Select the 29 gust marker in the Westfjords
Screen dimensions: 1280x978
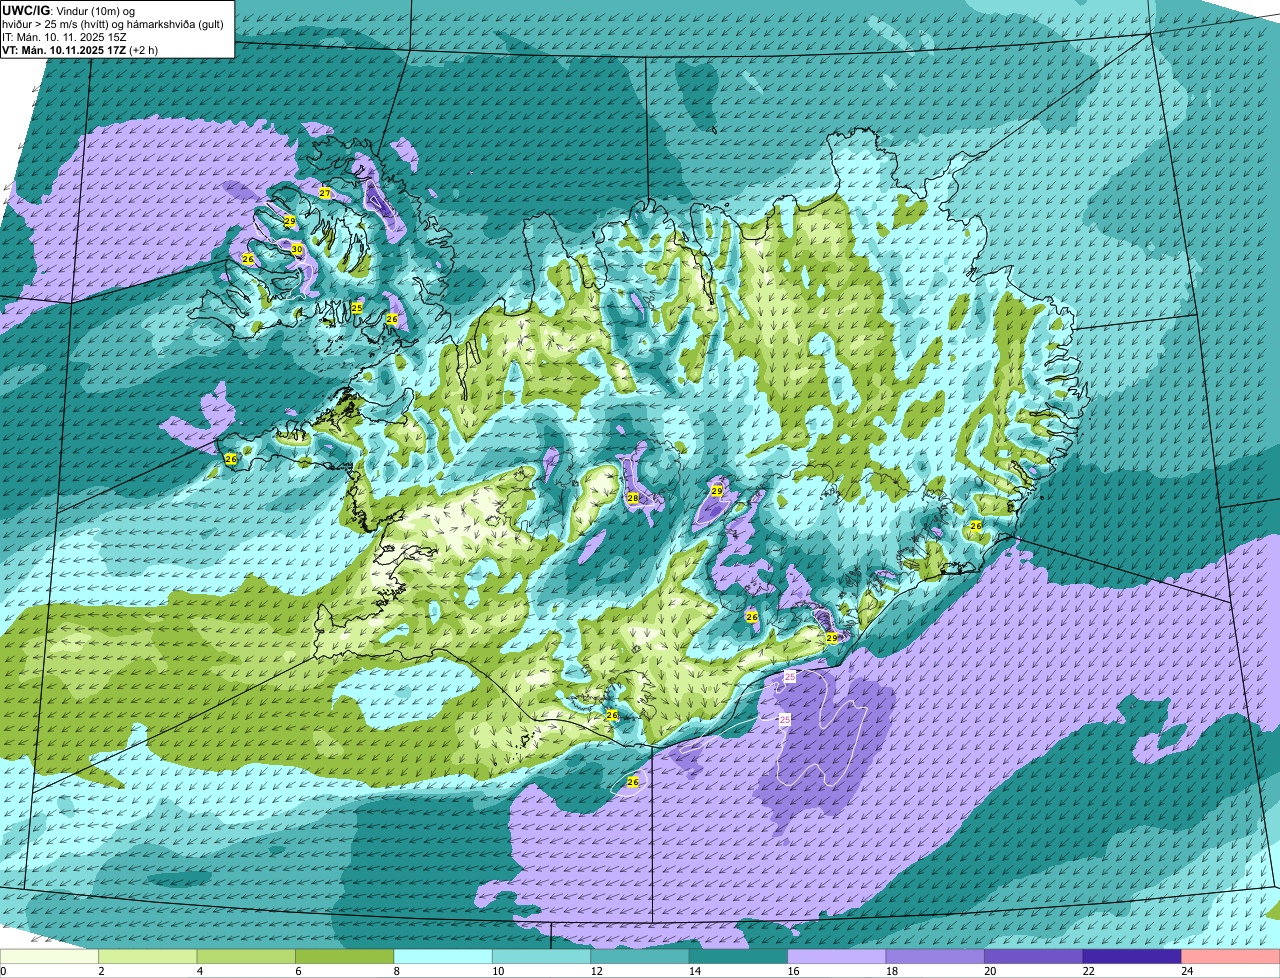pyautogui.click(x=289, y=221)
